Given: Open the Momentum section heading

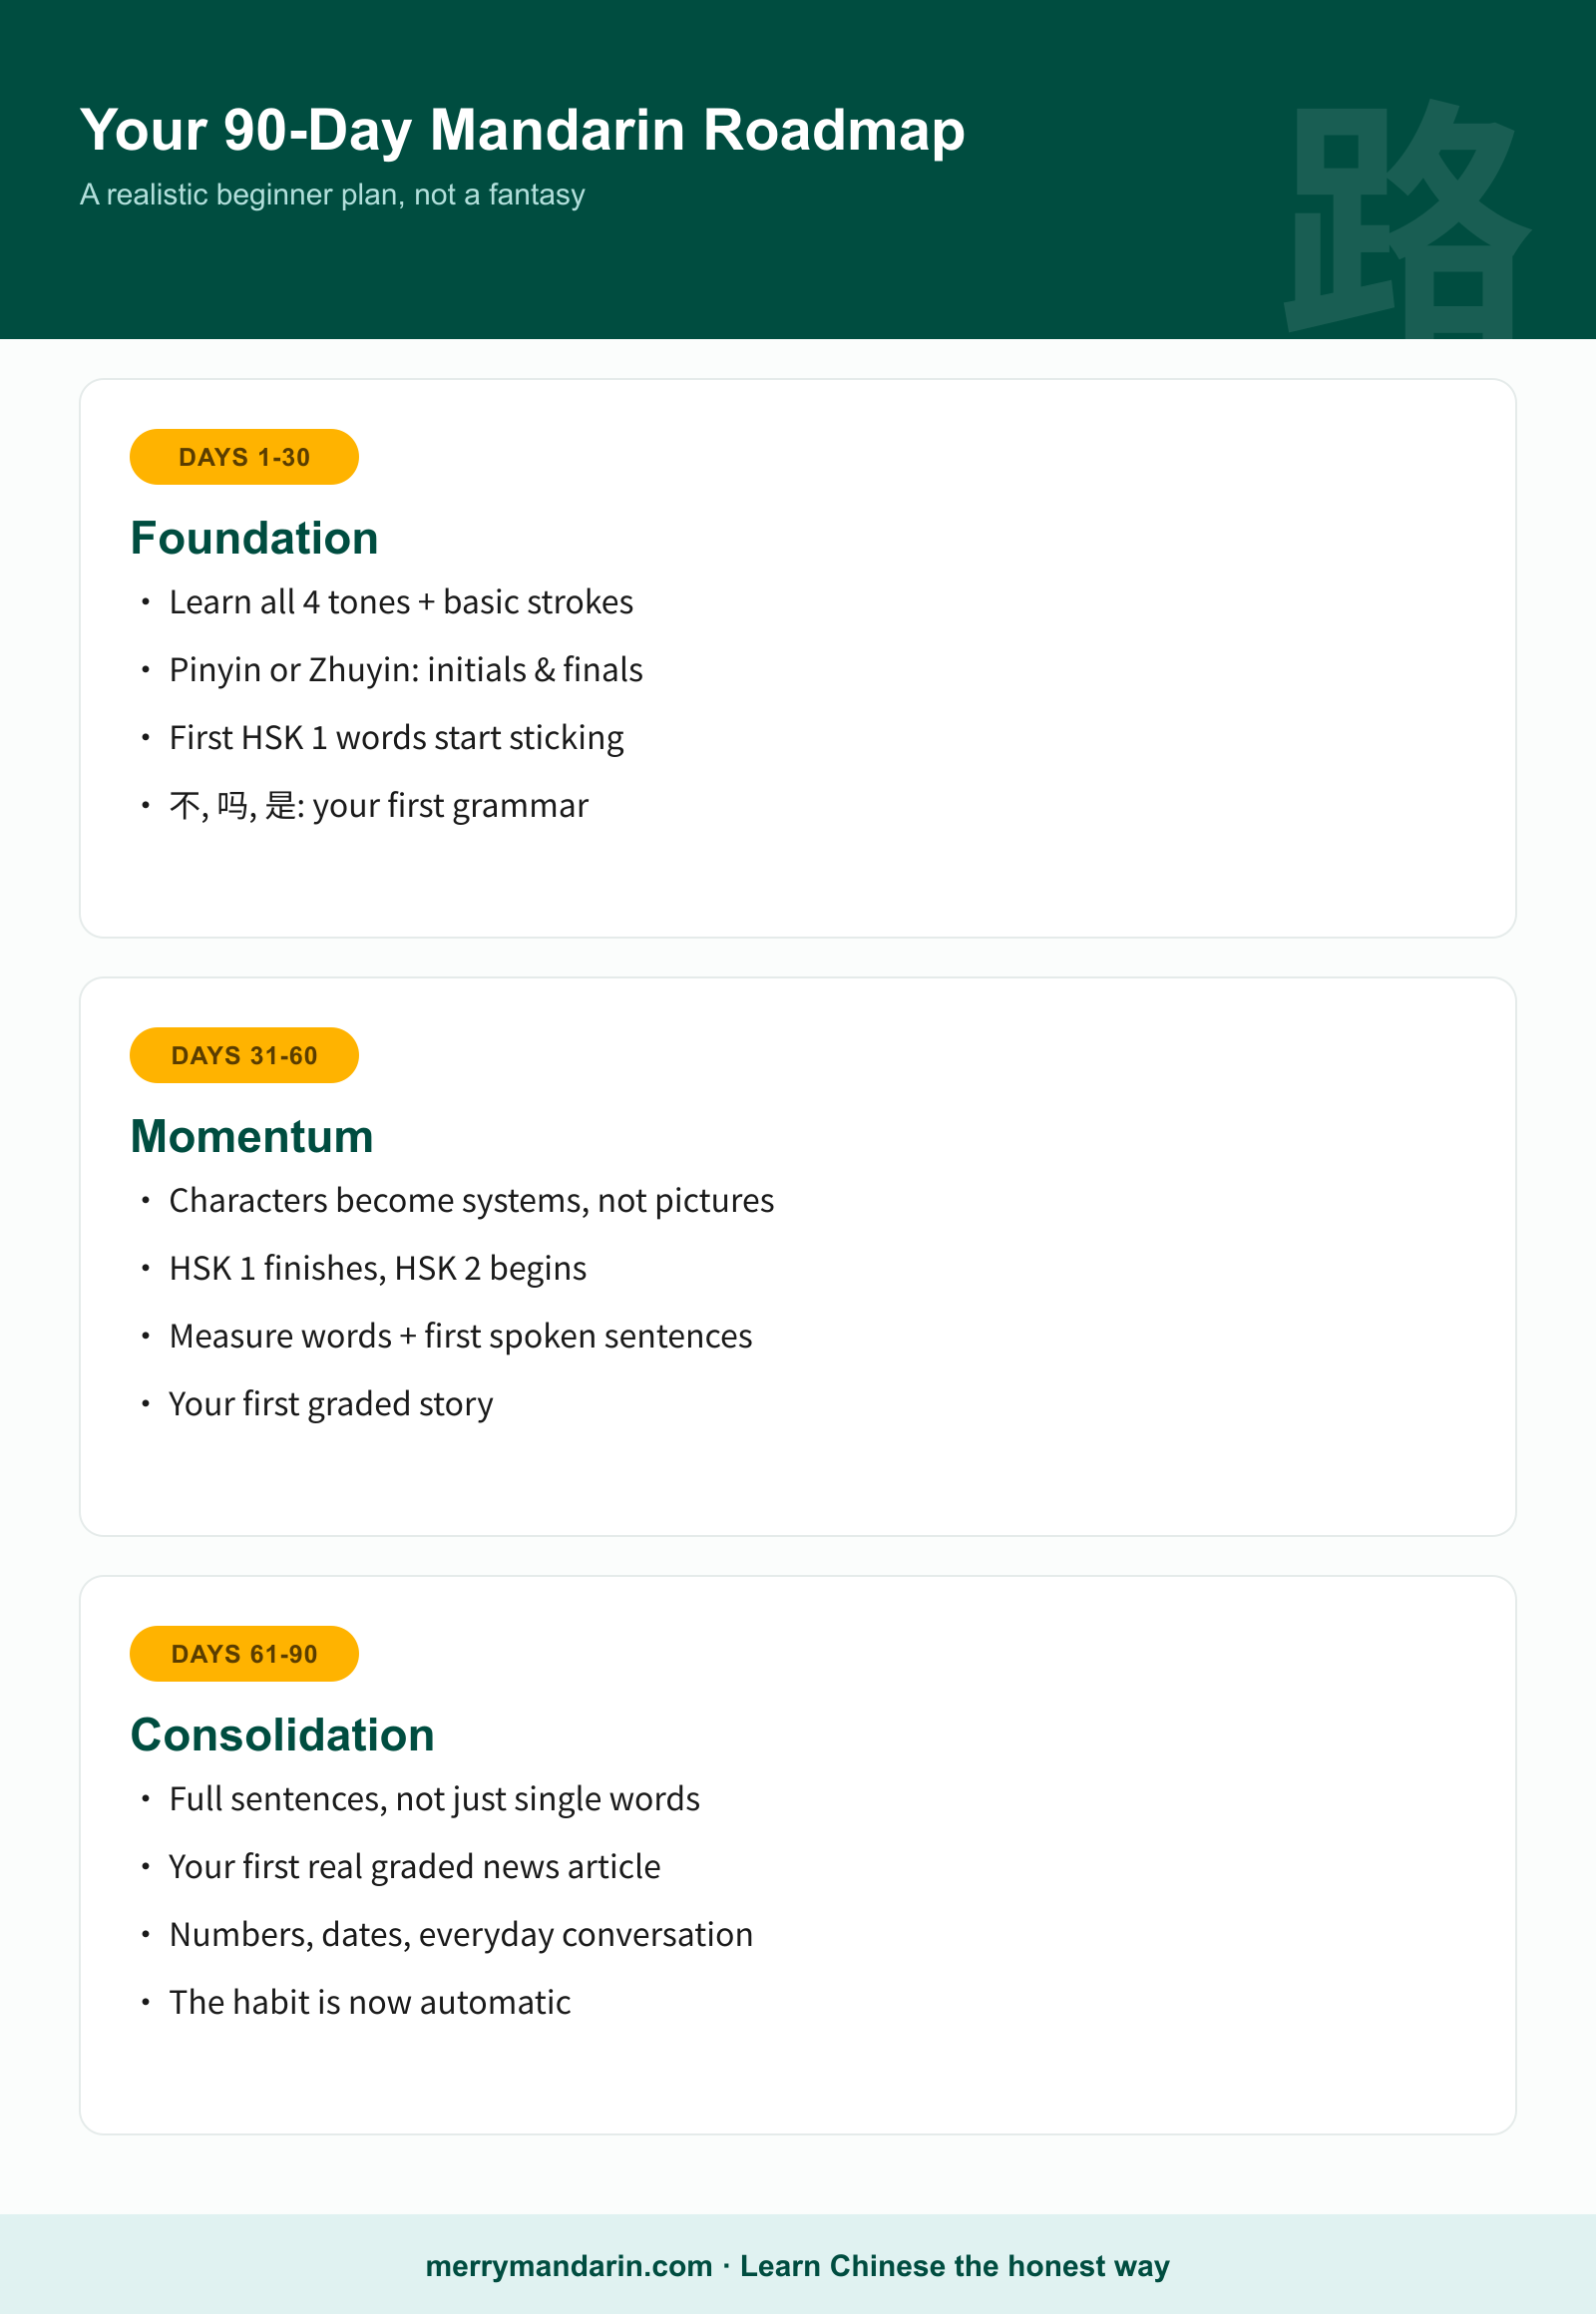Looking at the screenshot, I should point(252,1136).
